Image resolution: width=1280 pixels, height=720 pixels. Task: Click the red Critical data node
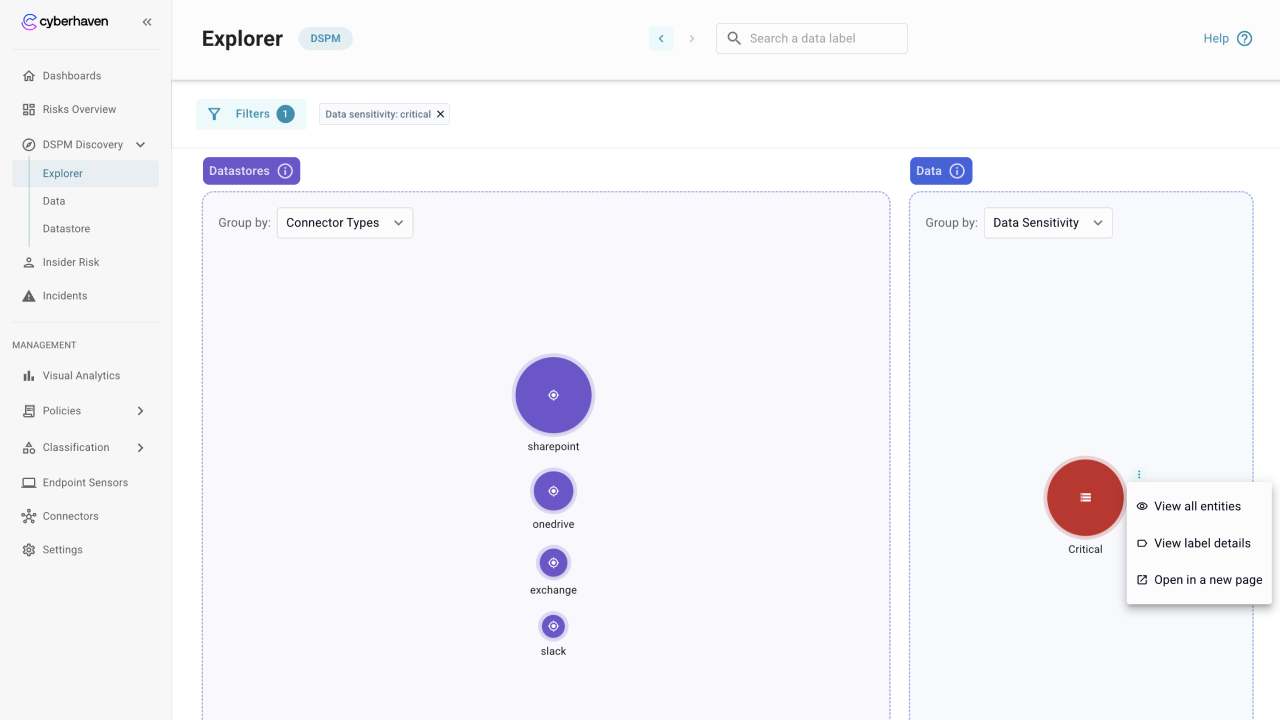tap(1085, 498)
